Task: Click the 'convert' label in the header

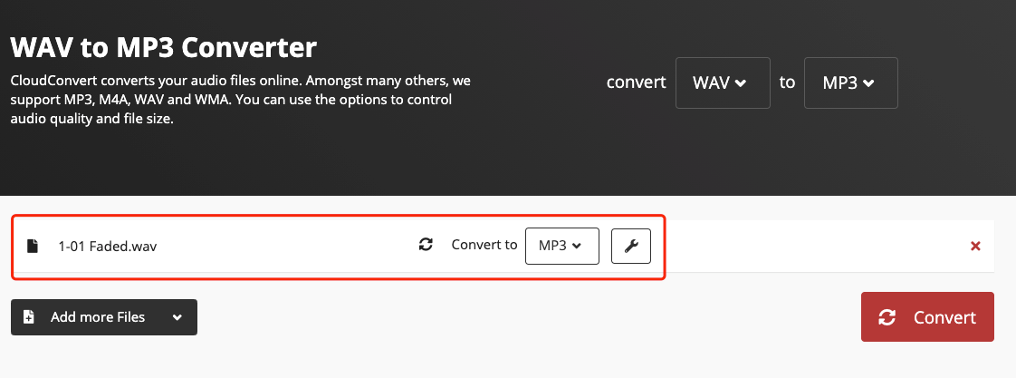Action: tap(636, 83)
